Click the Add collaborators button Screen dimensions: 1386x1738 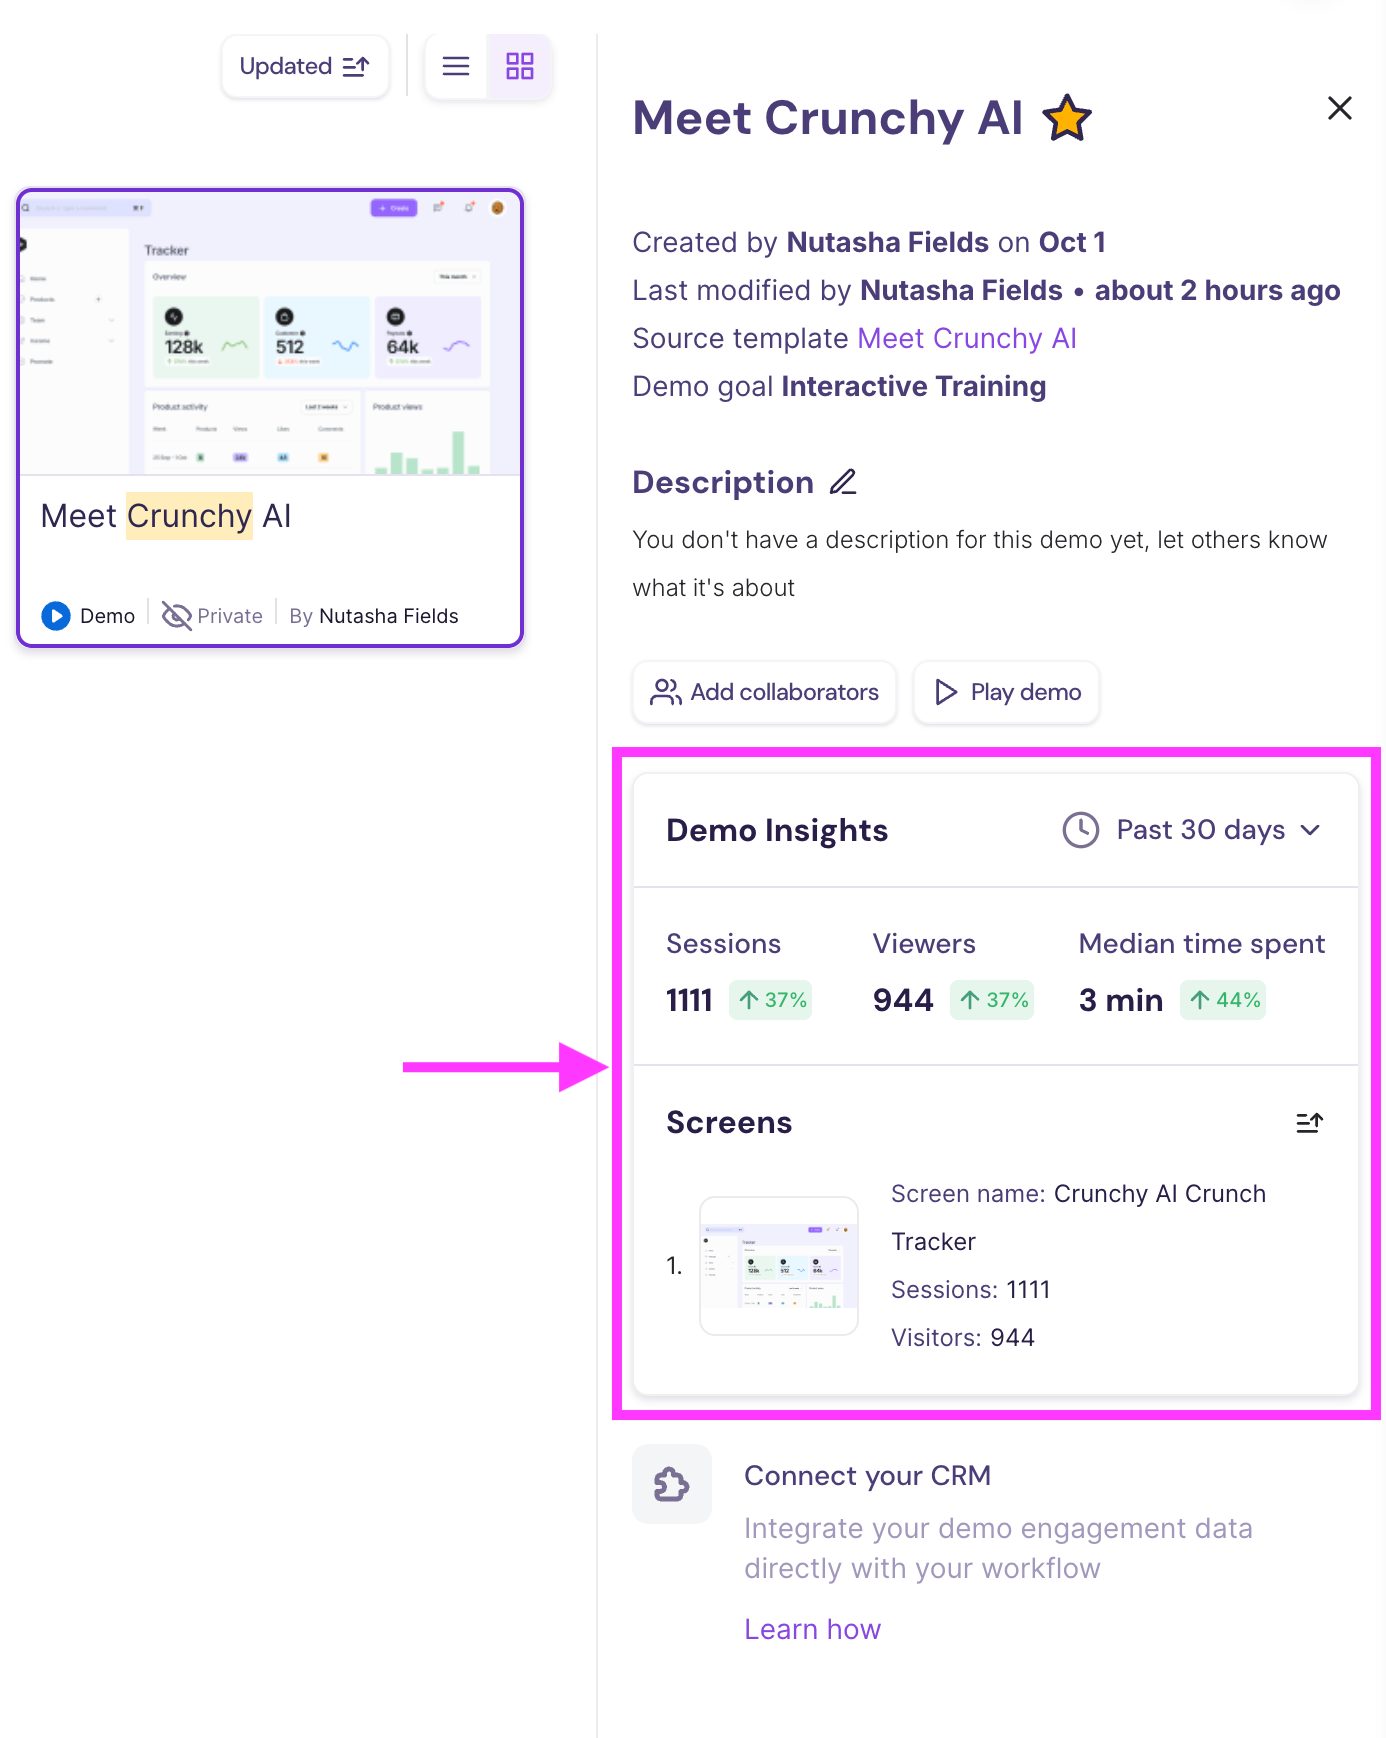pyautogui.click(x=764, y=692)
